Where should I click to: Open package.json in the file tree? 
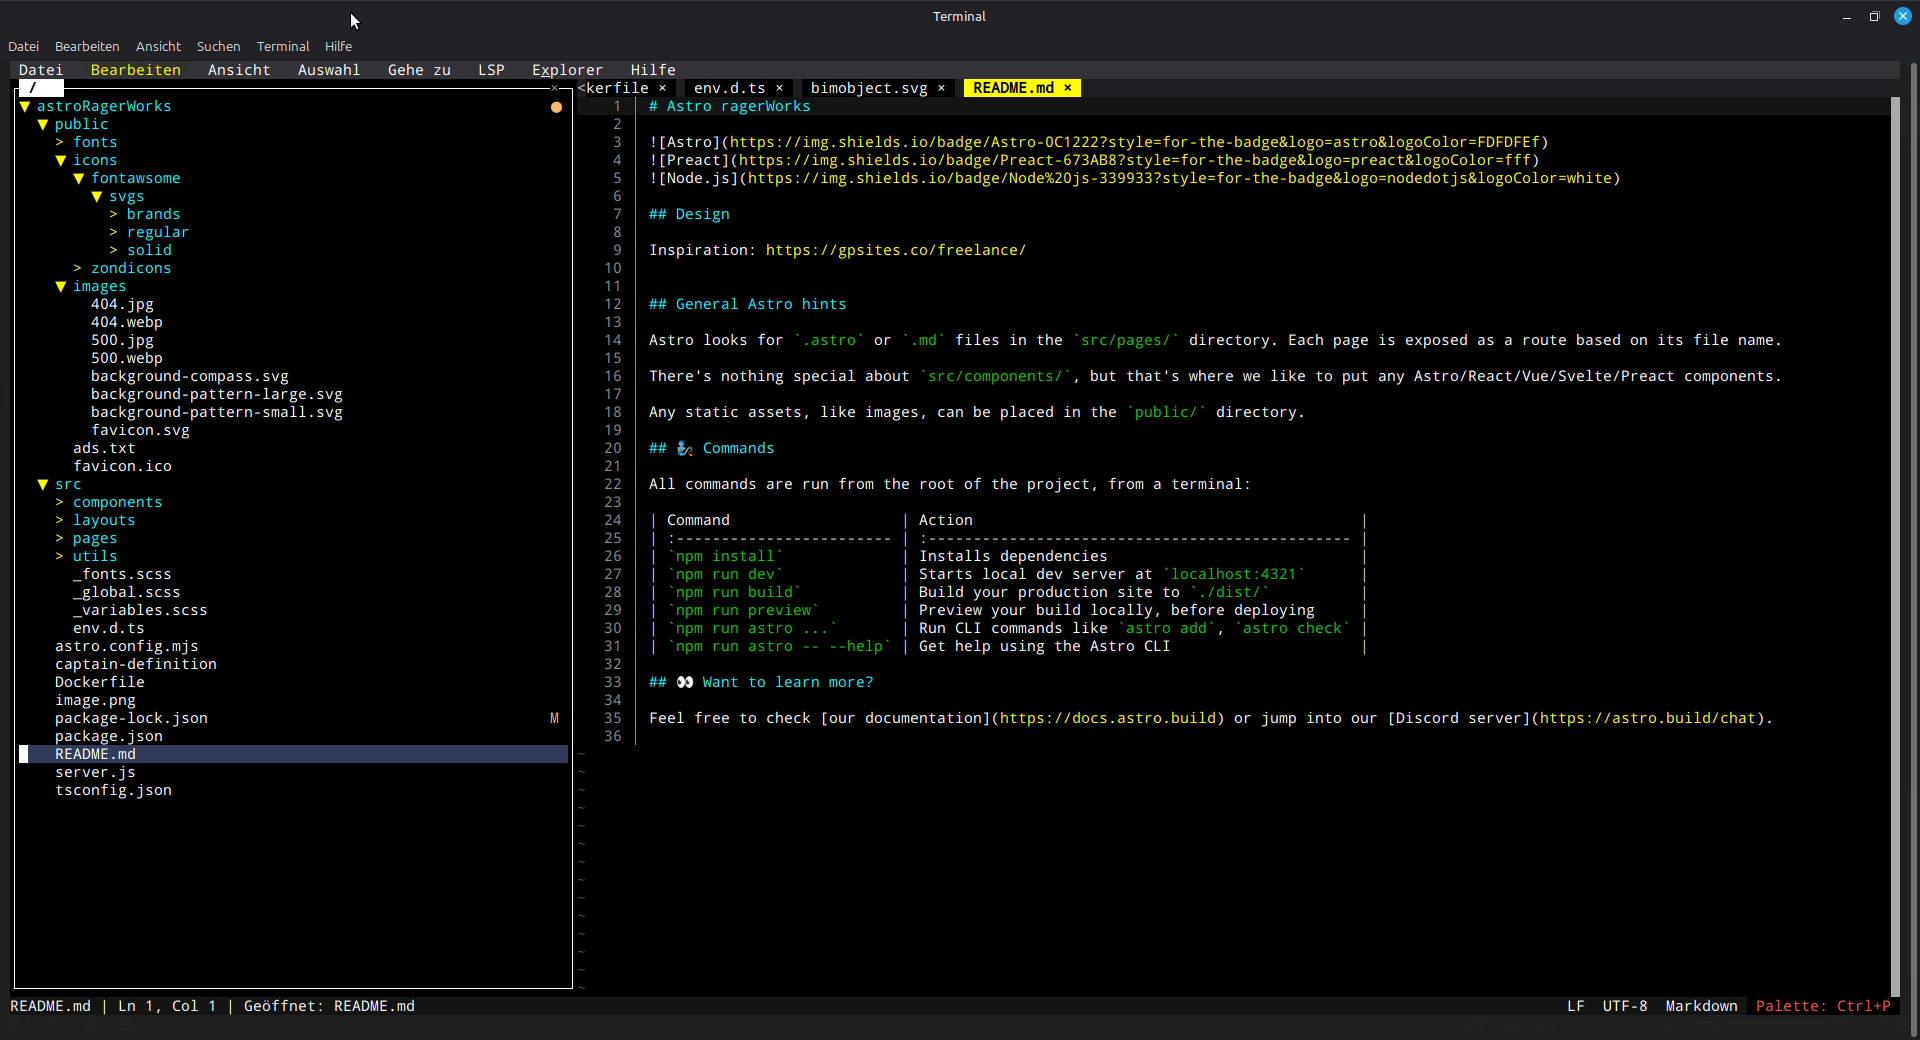coord(108,736)
